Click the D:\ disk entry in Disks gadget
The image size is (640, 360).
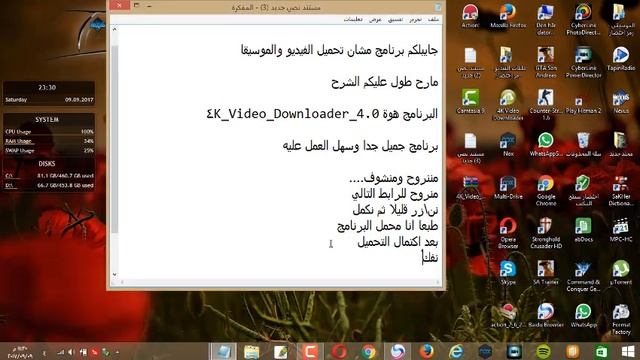pyautogui.click(x=49, y=185)
